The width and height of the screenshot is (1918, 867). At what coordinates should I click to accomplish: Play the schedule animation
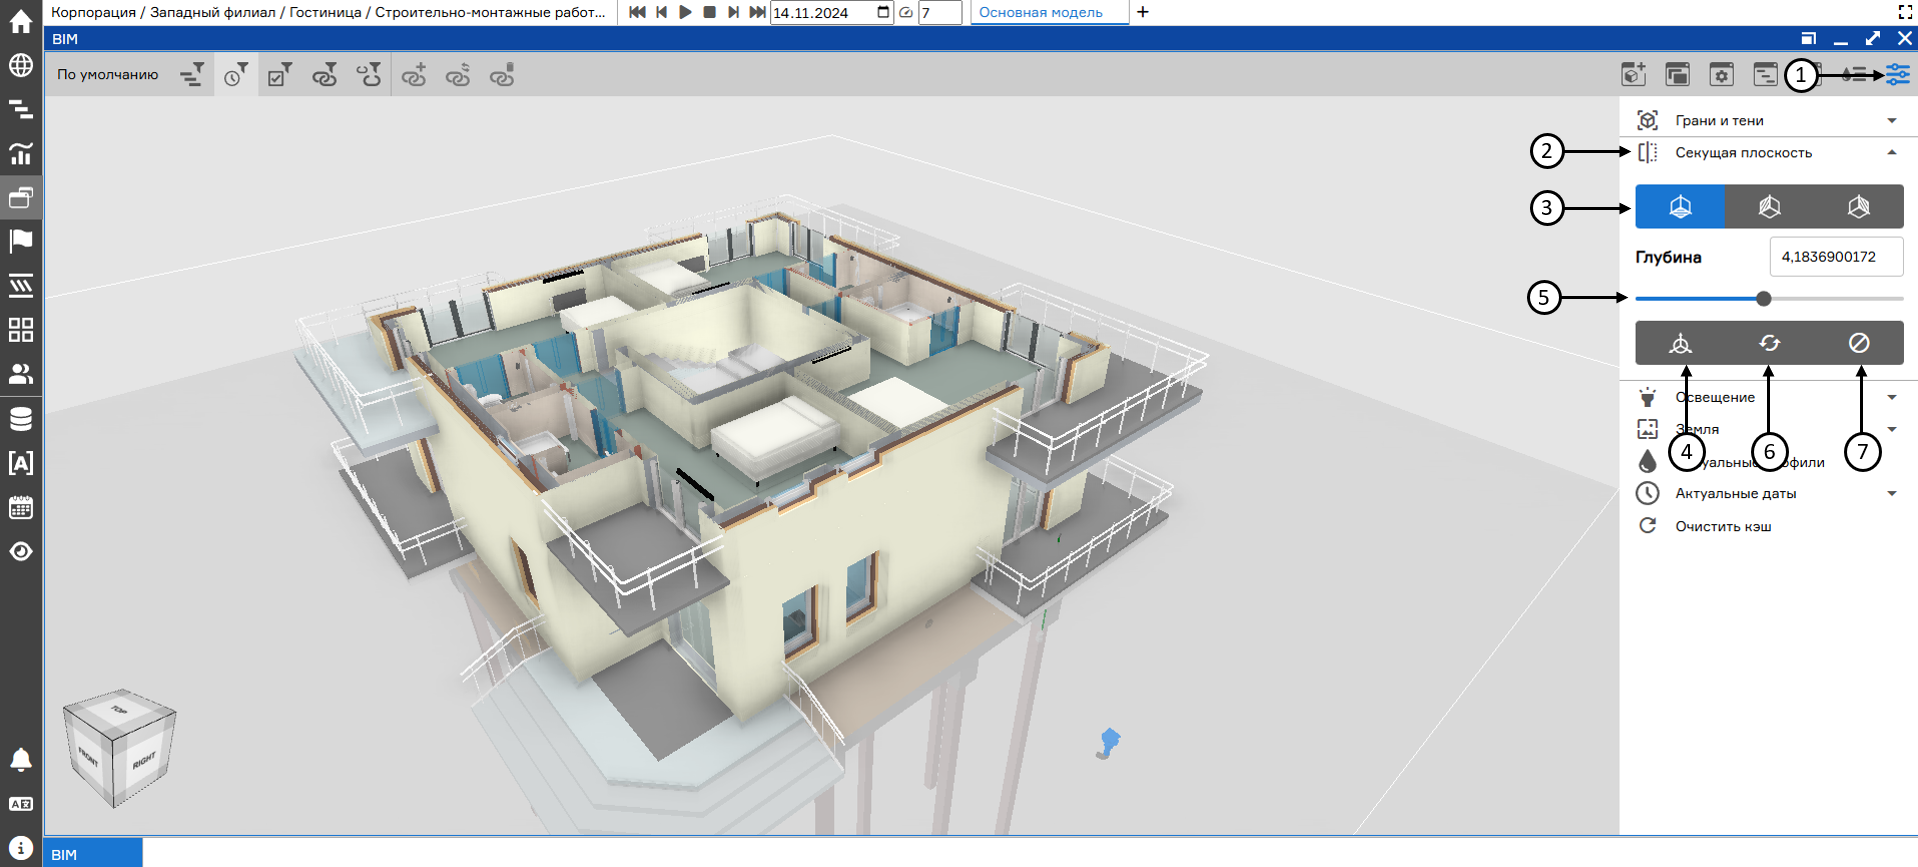pyautogui.click(x=685, y=12)
